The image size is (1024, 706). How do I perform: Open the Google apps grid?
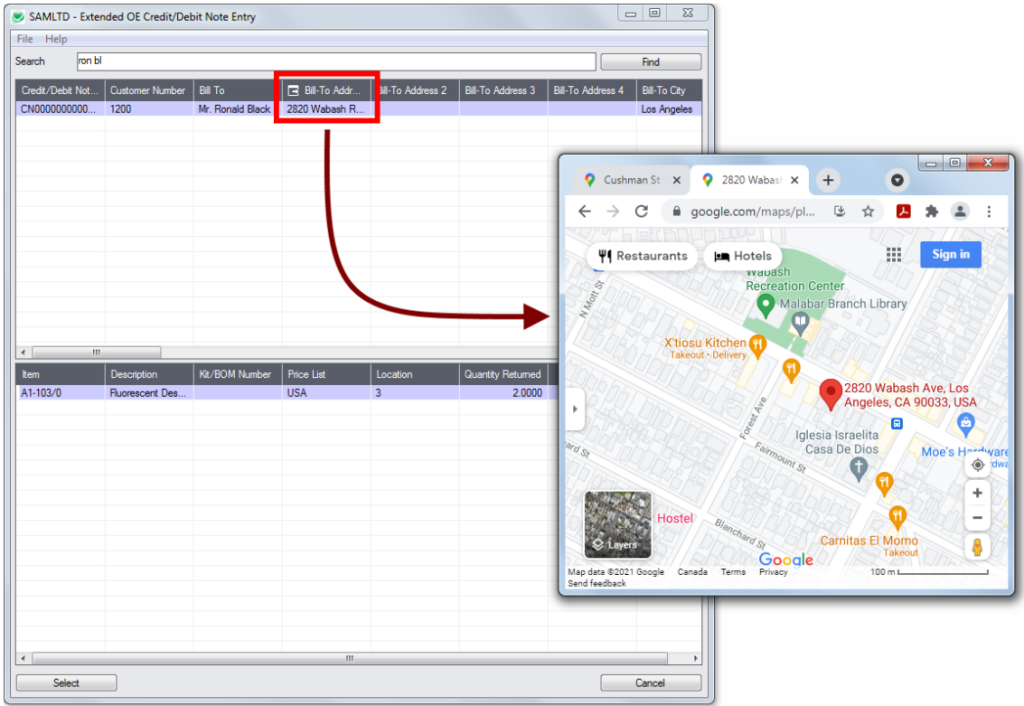[x=893, y=255]
